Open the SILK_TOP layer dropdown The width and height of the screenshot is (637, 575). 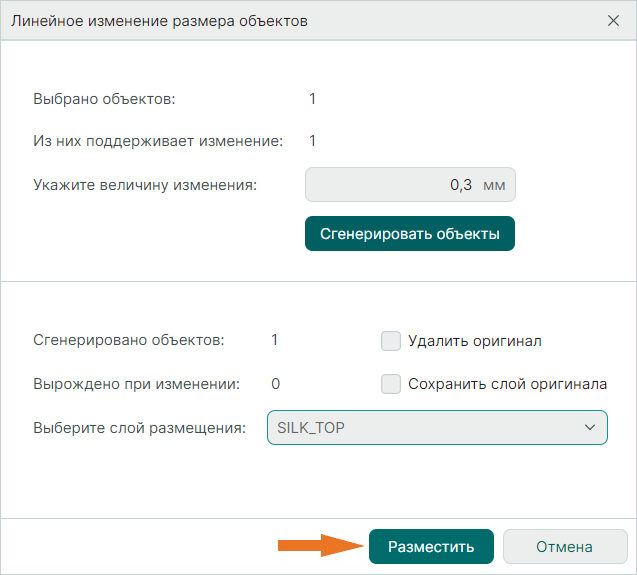437,428
